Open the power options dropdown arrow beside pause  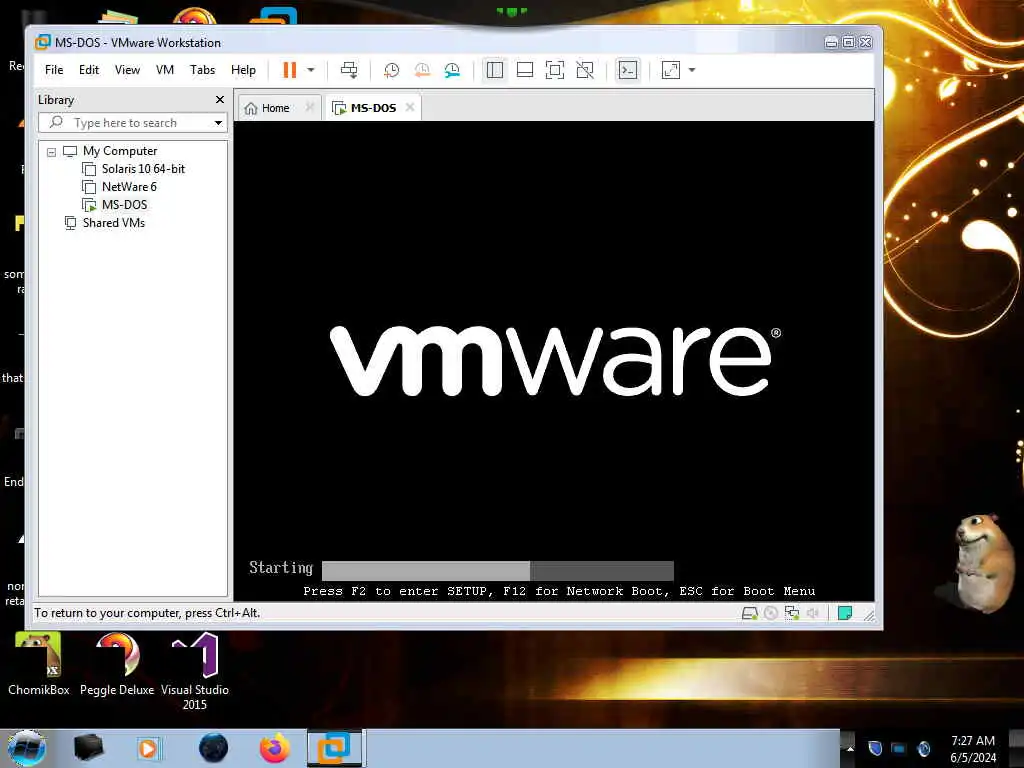click(x=311, y=70)
